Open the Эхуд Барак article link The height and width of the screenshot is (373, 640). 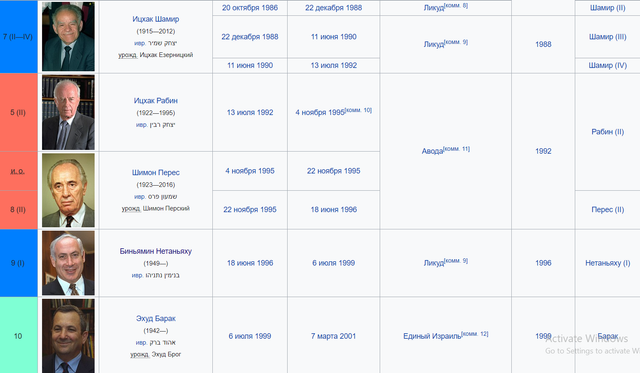point(156,318)
